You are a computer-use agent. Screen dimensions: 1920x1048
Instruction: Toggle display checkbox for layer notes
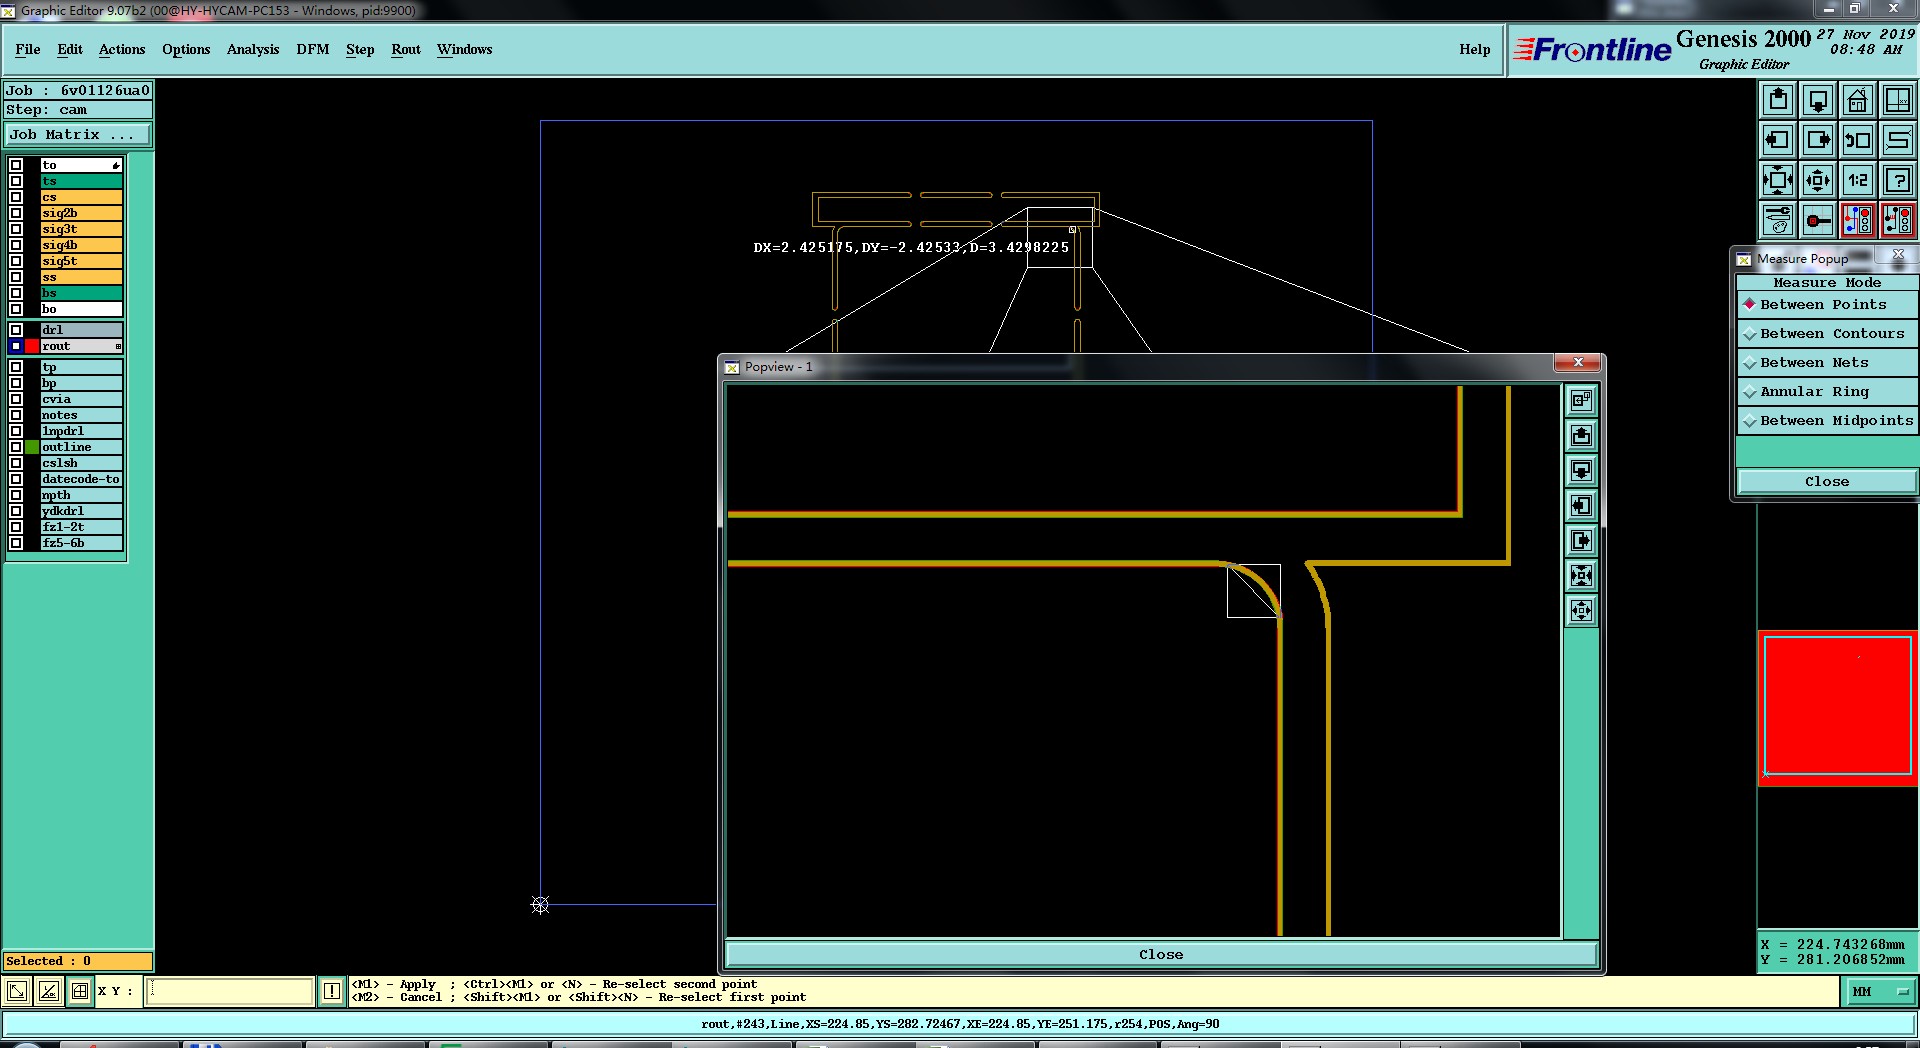tap(16, 415)
